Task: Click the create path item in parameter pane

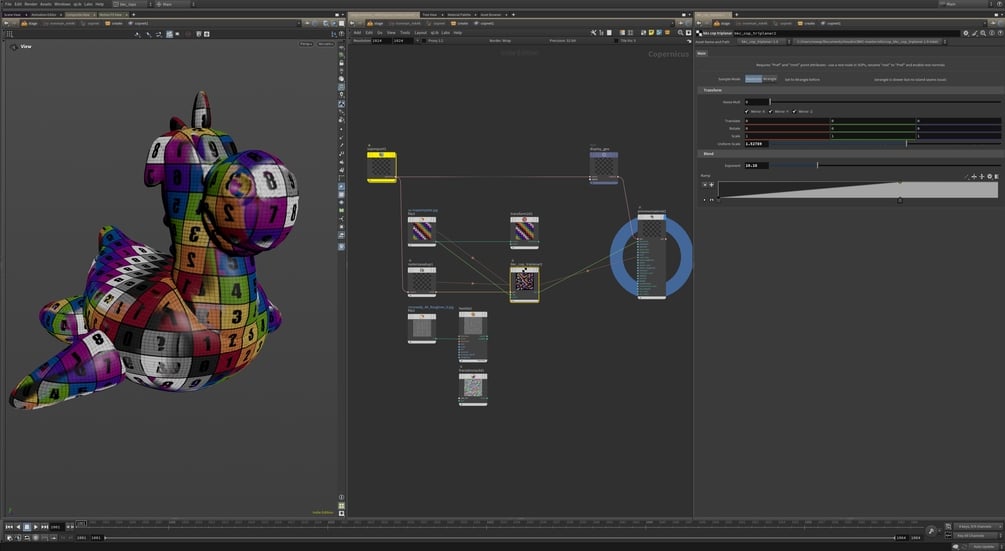Action: point(806,23)
